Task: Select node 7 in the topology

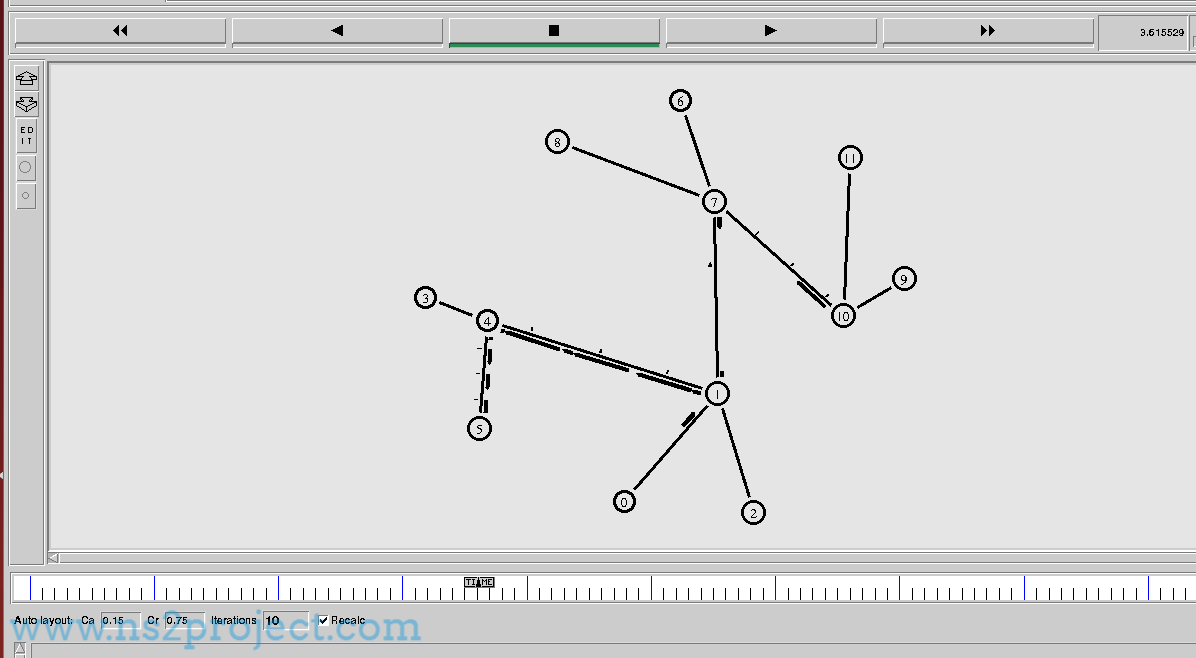Action: click(714, 202)
